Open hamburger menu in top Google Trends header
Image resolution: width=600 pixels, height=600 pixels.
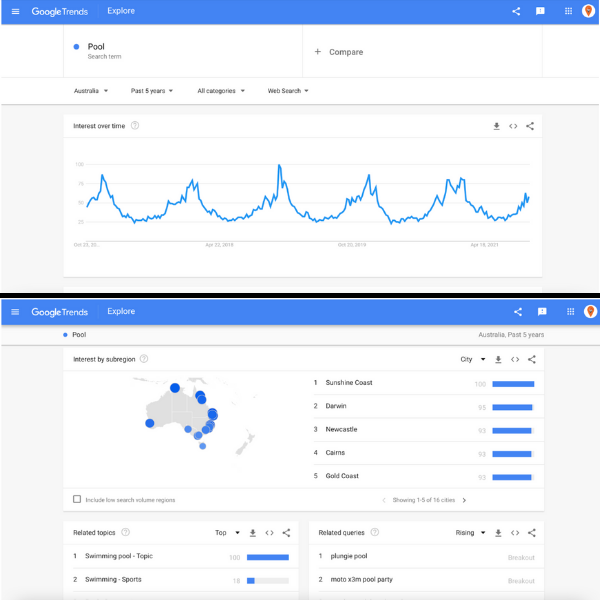coord(15,11)
